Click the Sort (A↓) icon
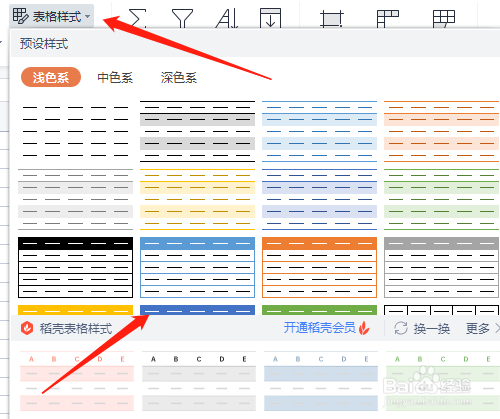Screen dimensions: 500x419 (x=227, y=18)
